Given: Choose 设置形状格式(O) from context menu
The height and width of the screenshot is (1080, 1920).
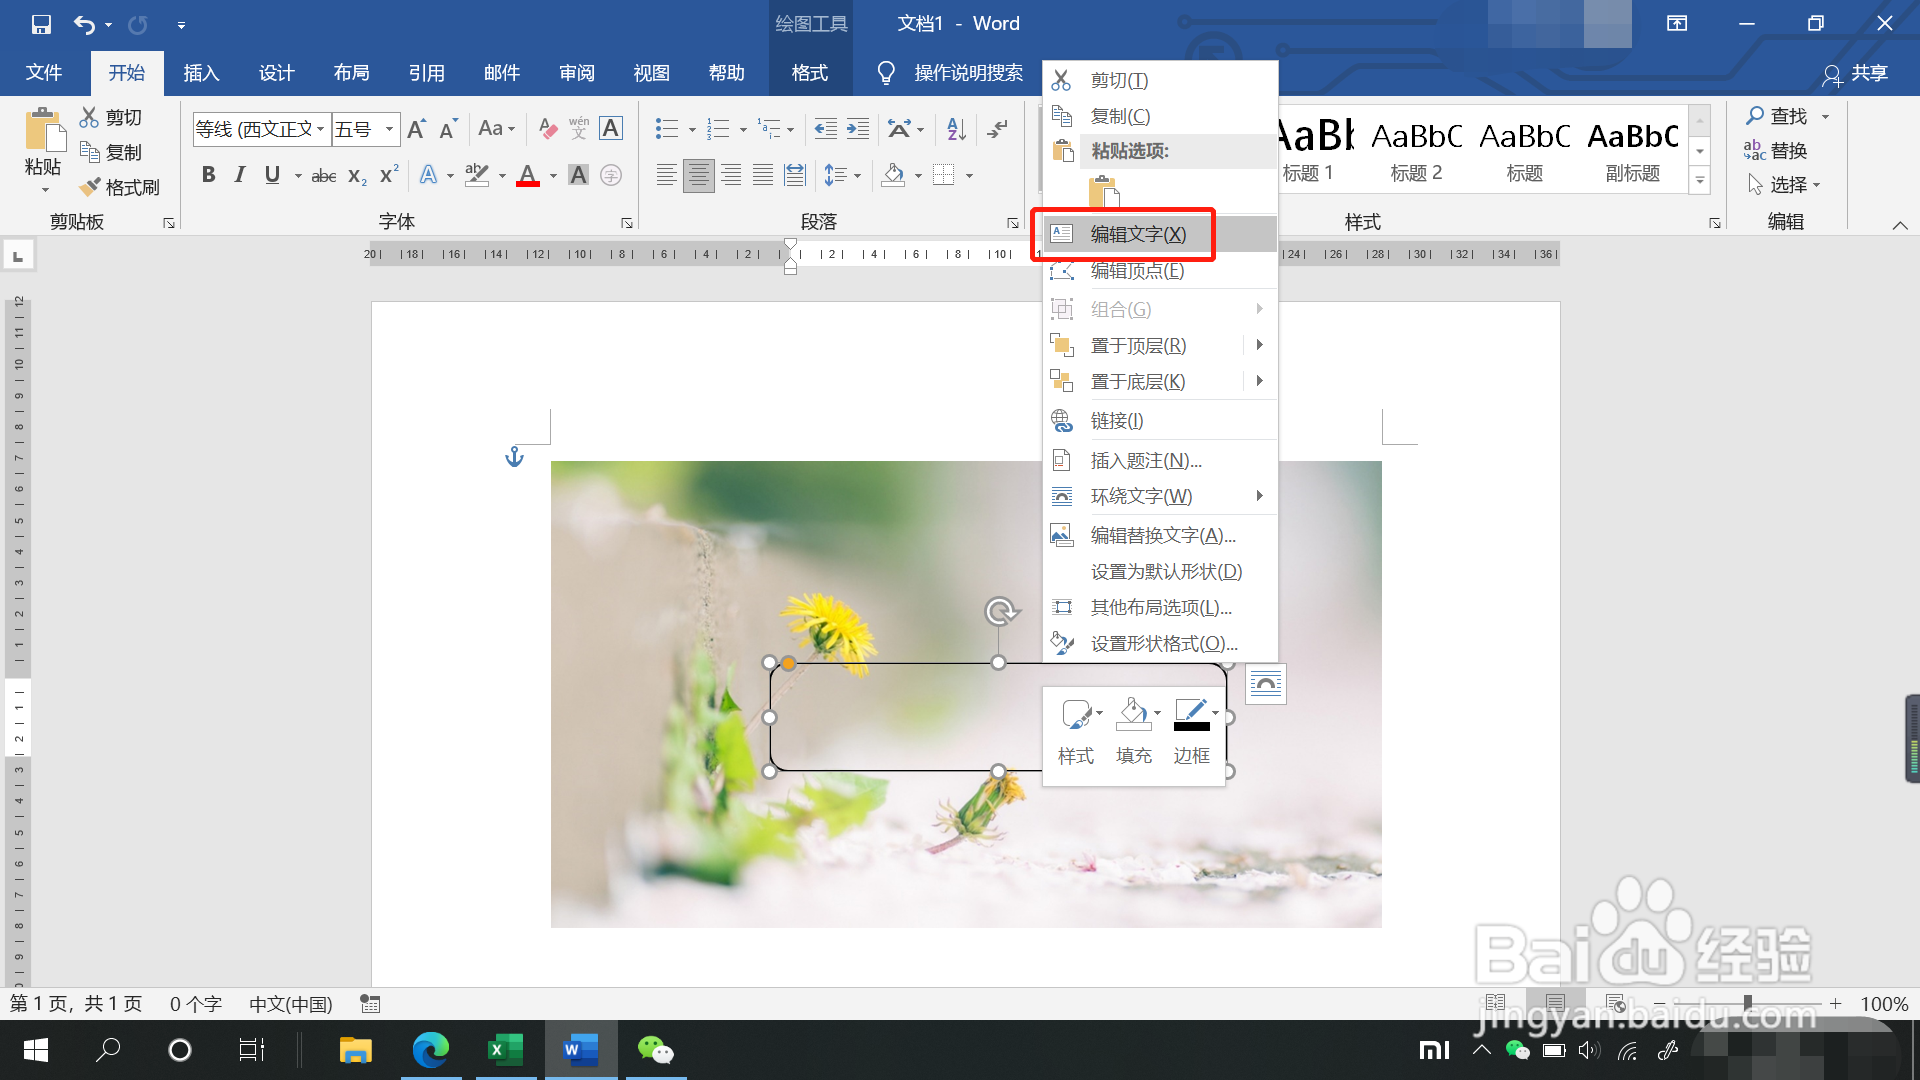Looking at the screenshot, I should coord(1160,644).
